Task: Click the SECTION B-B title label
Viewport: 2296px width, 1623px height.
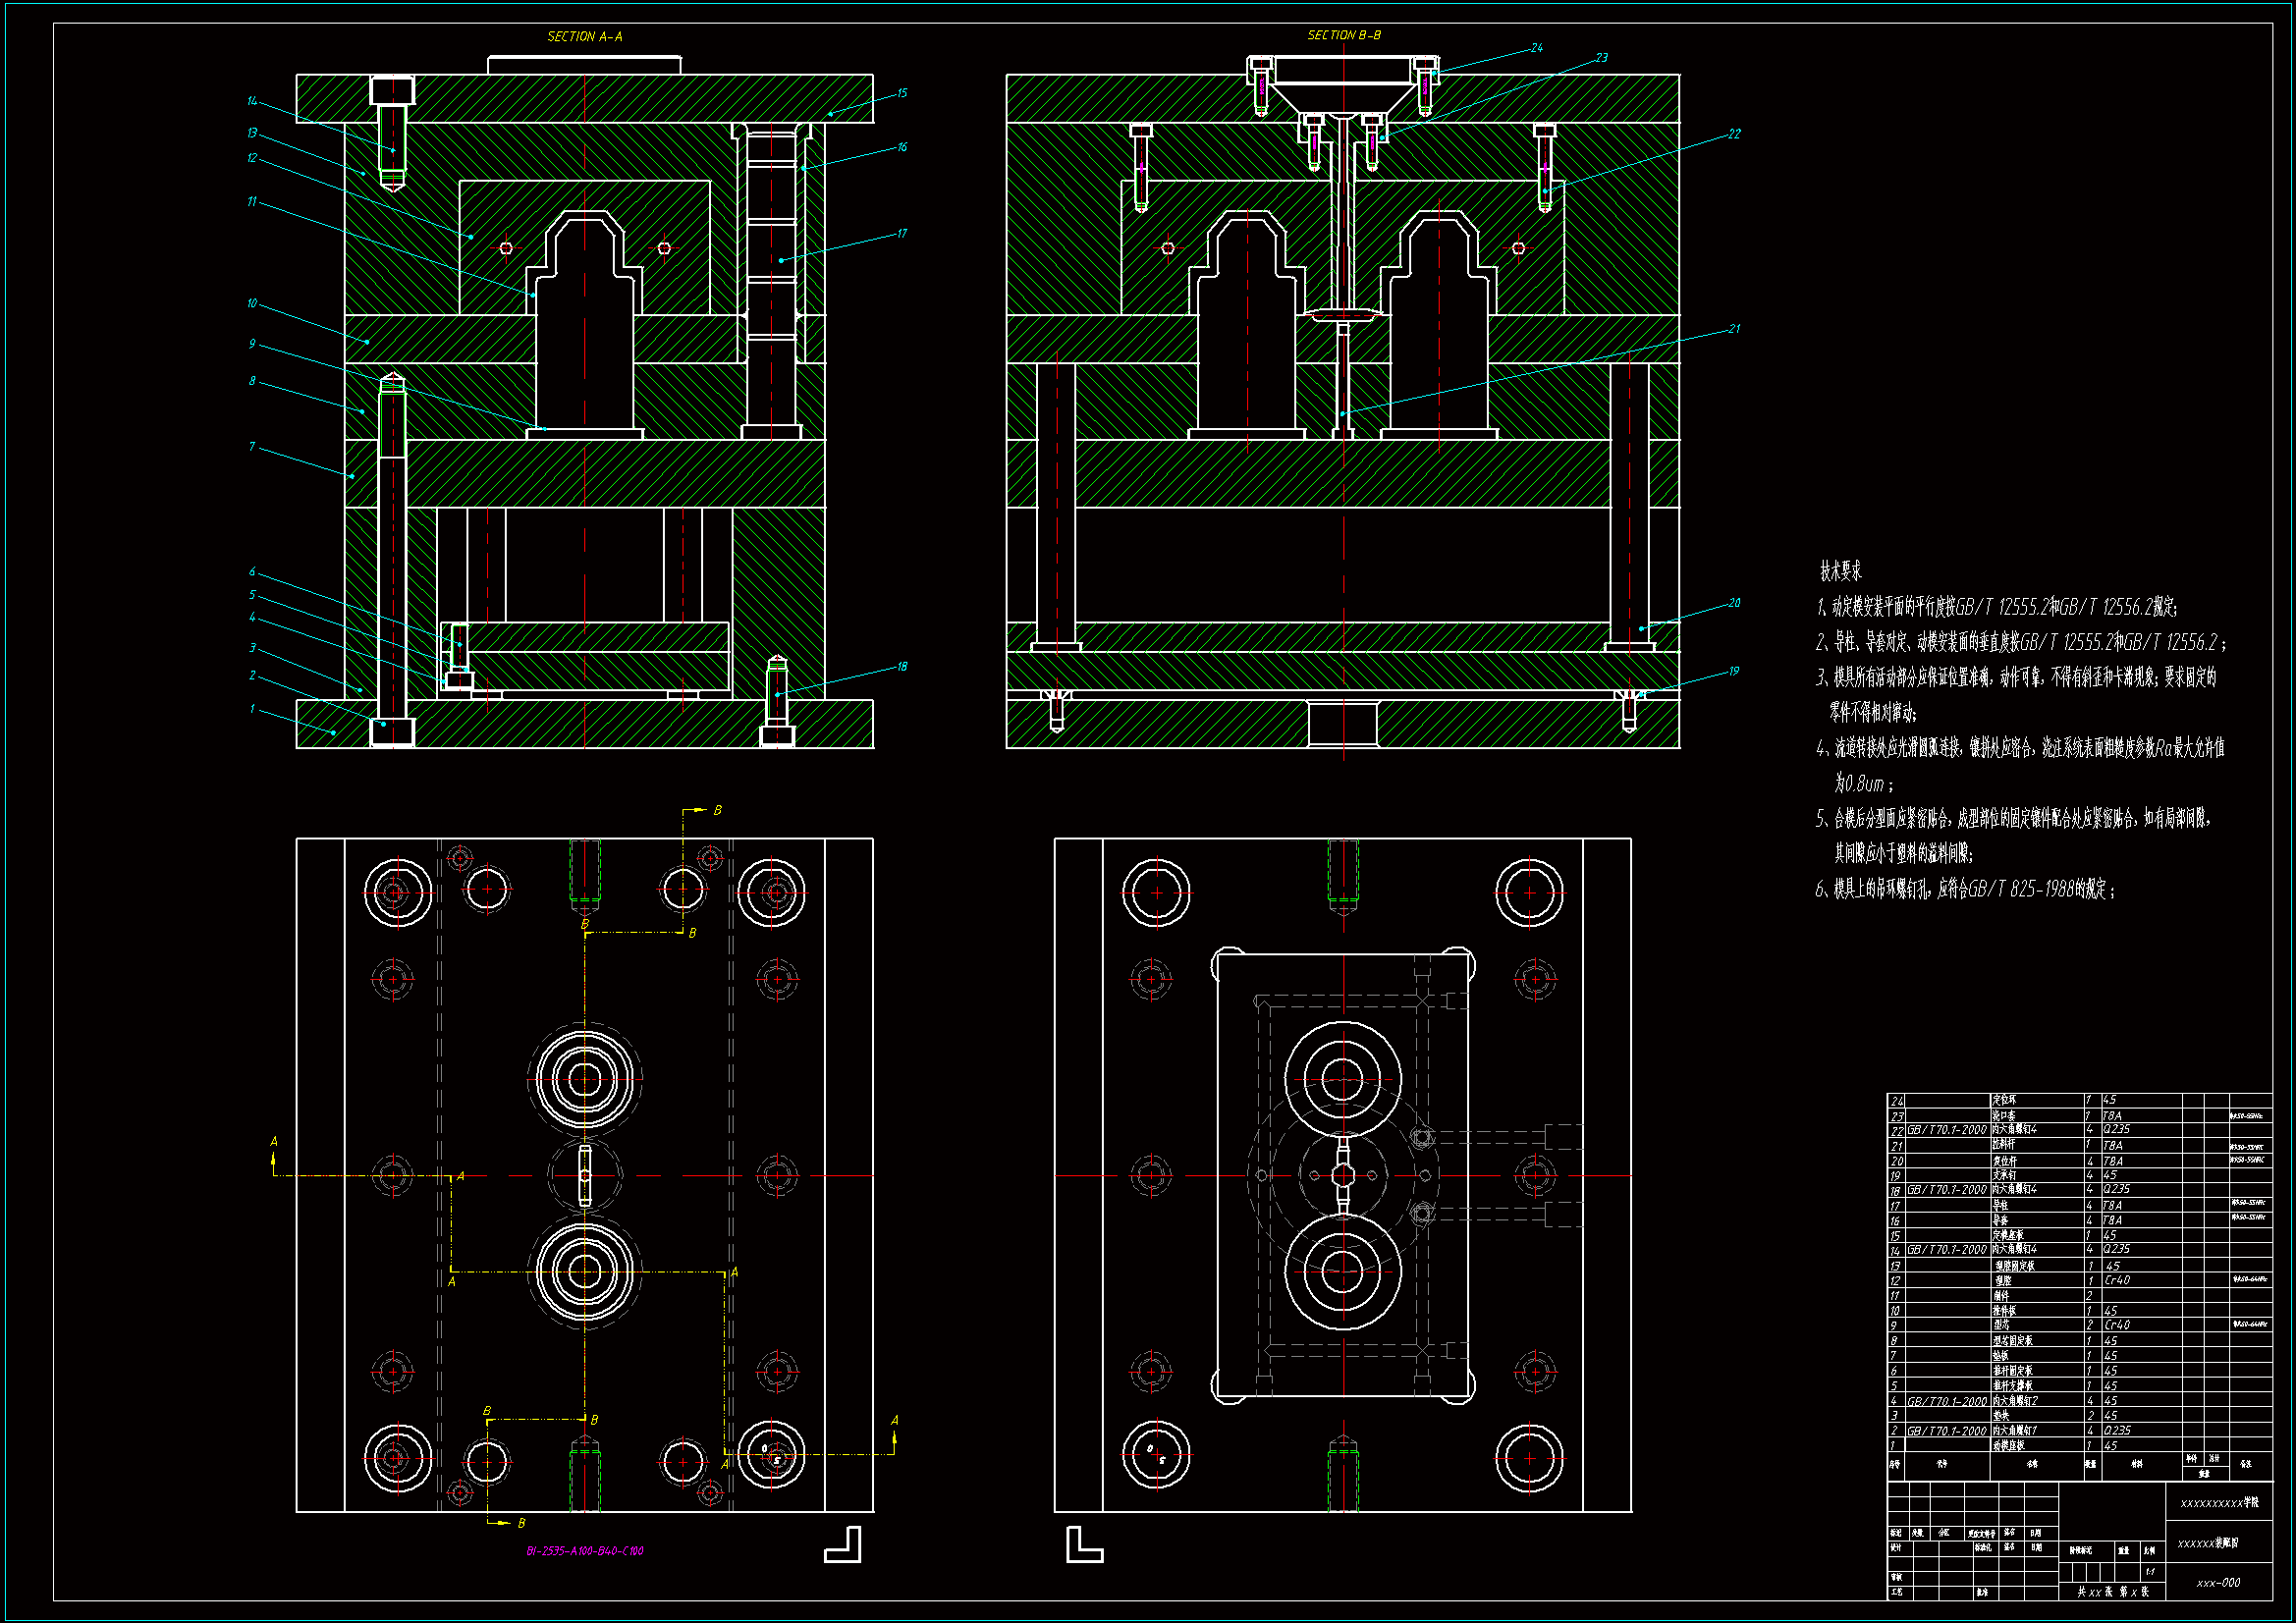Action: (1343, 35)
